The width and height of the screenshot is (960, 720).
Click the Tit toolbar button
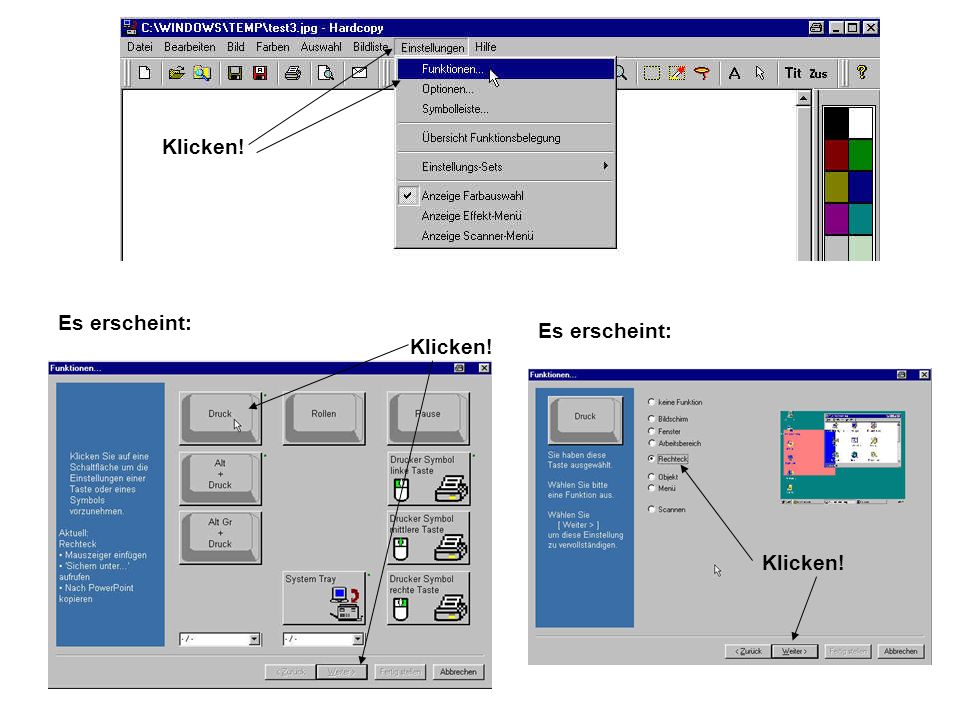[x=793, y=73]
